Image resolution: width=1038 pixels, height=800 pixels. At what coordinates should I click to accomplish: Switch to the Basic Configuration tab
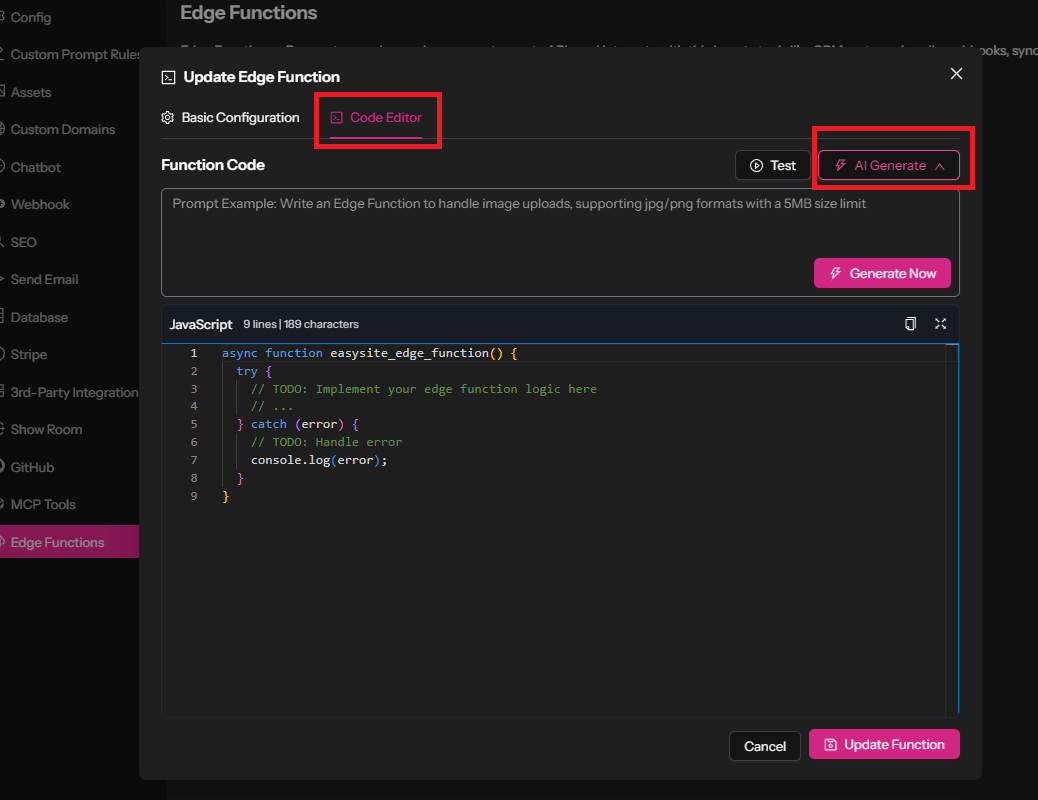coord(230,118)
